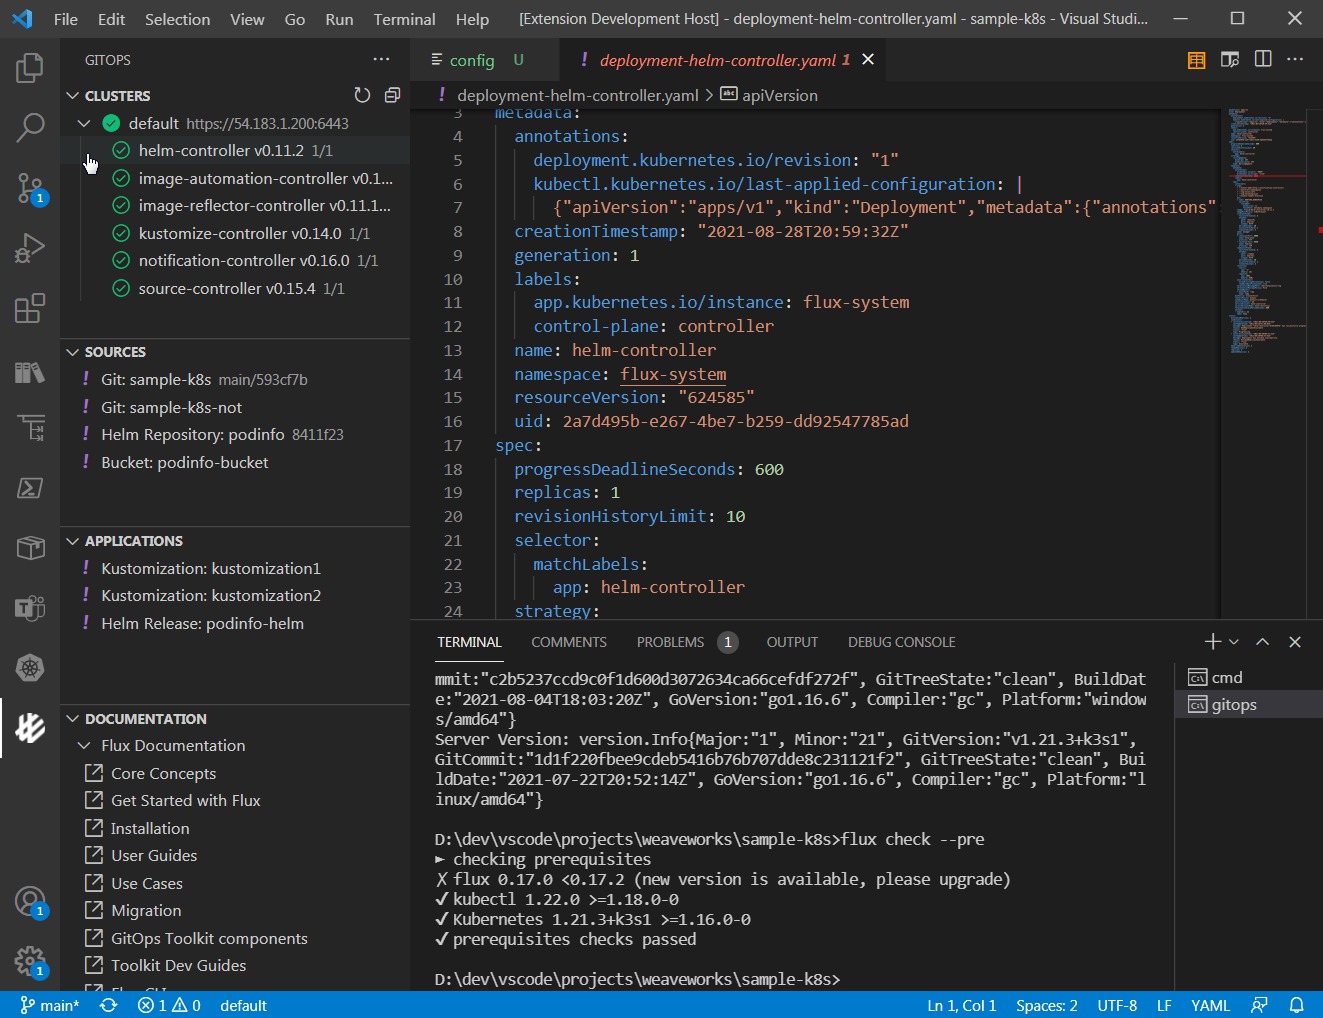This screenshot has width=1323, height=1018.
Task: Open the Get Started with Flux guide
Action: click(183, 800)
